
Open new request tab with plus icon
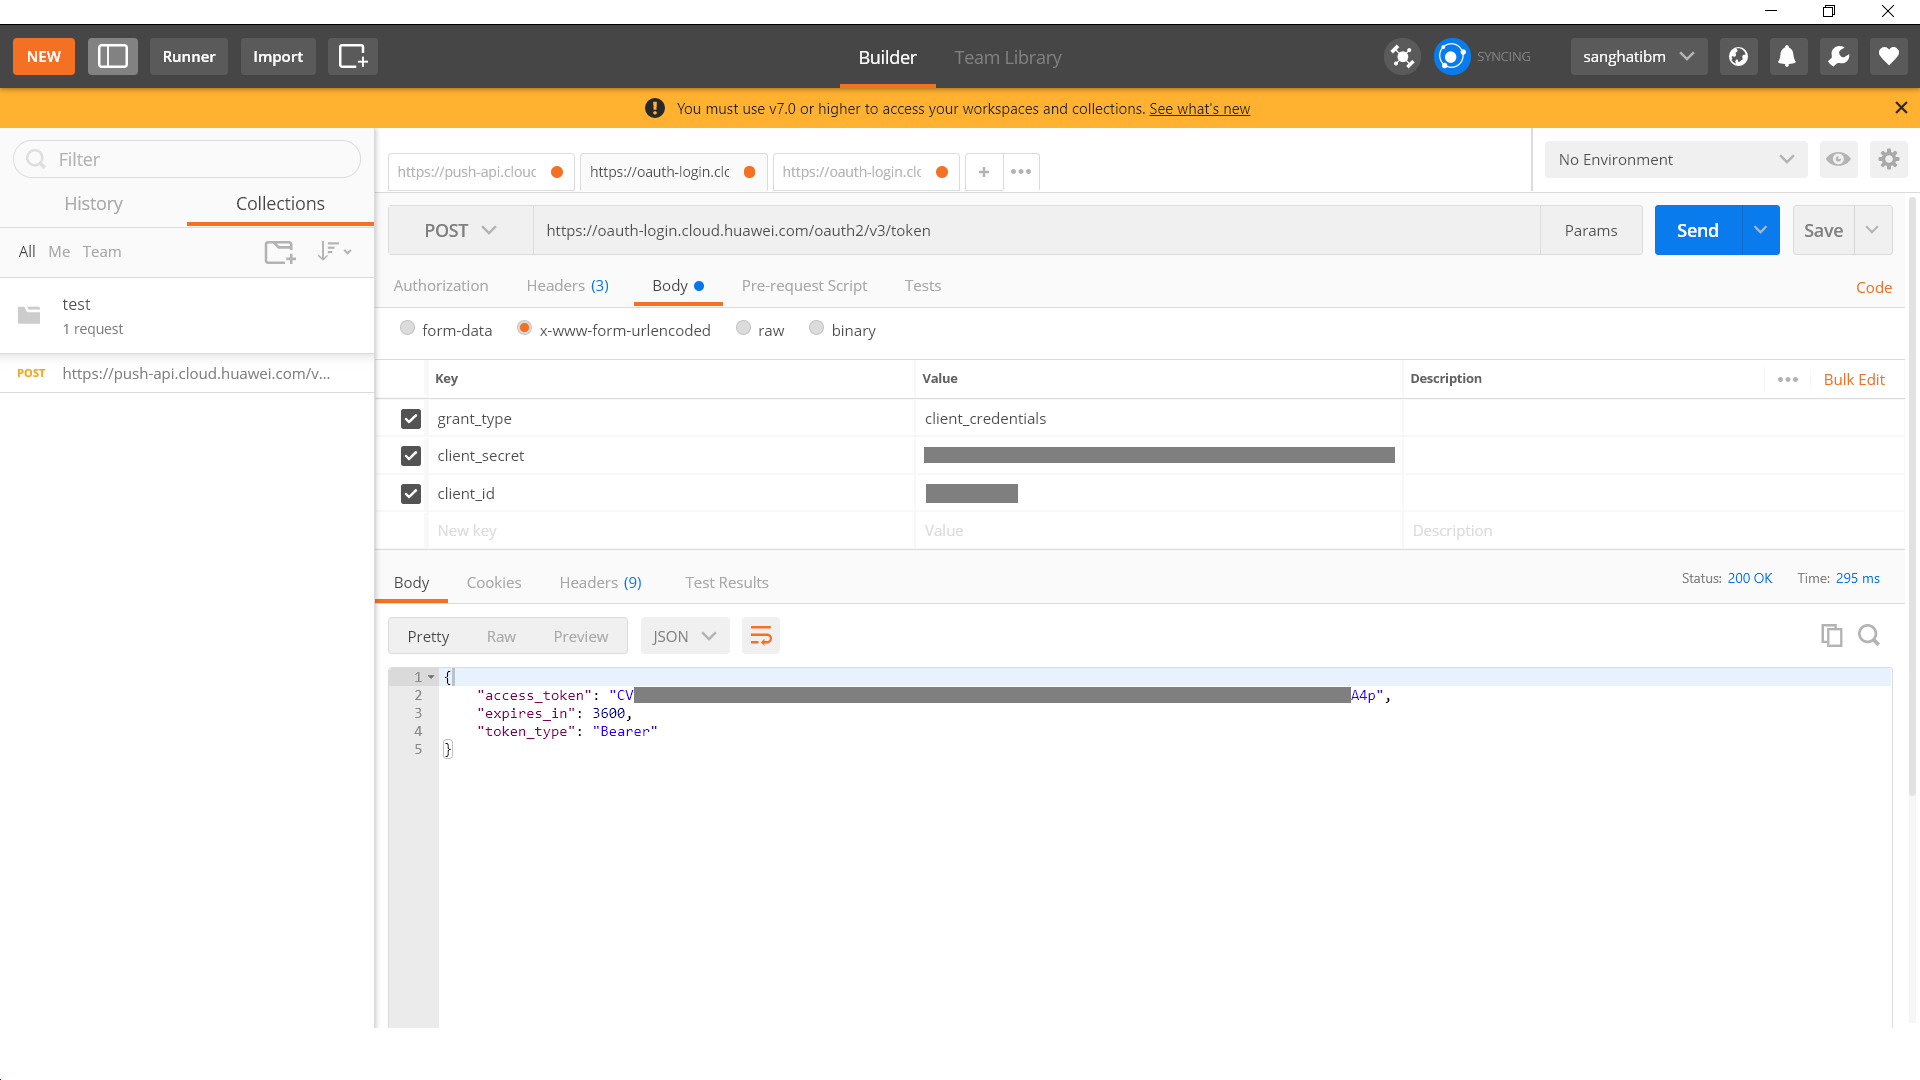tap(984, 171)
